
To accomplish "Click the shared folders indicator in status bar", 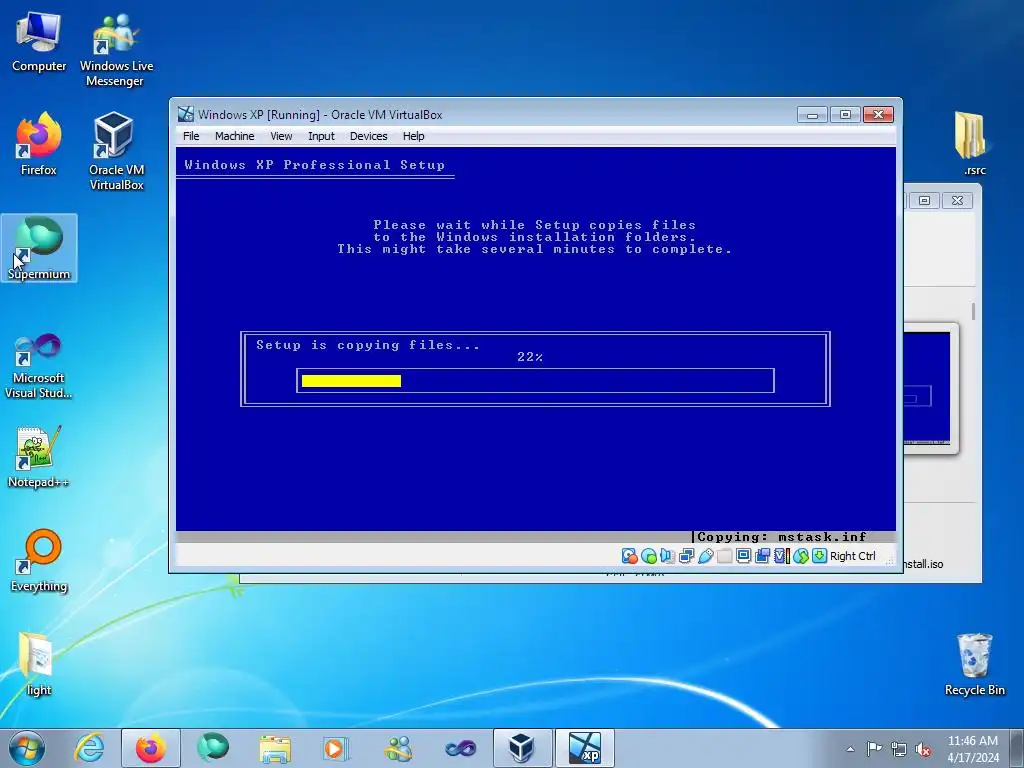I will pos(724,556).
